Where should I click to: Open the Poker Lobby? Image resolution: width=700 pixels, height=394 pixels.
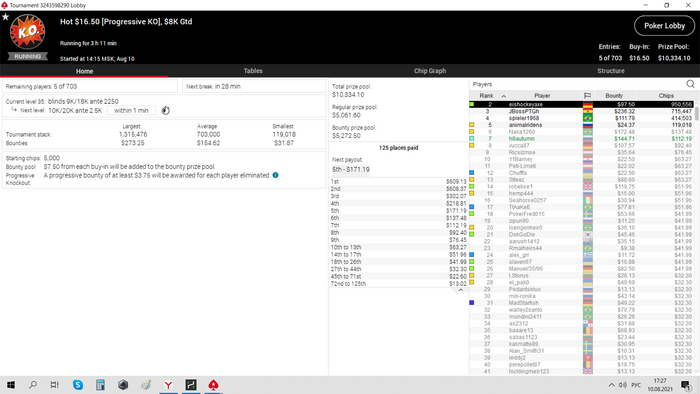tap(664, 26)
